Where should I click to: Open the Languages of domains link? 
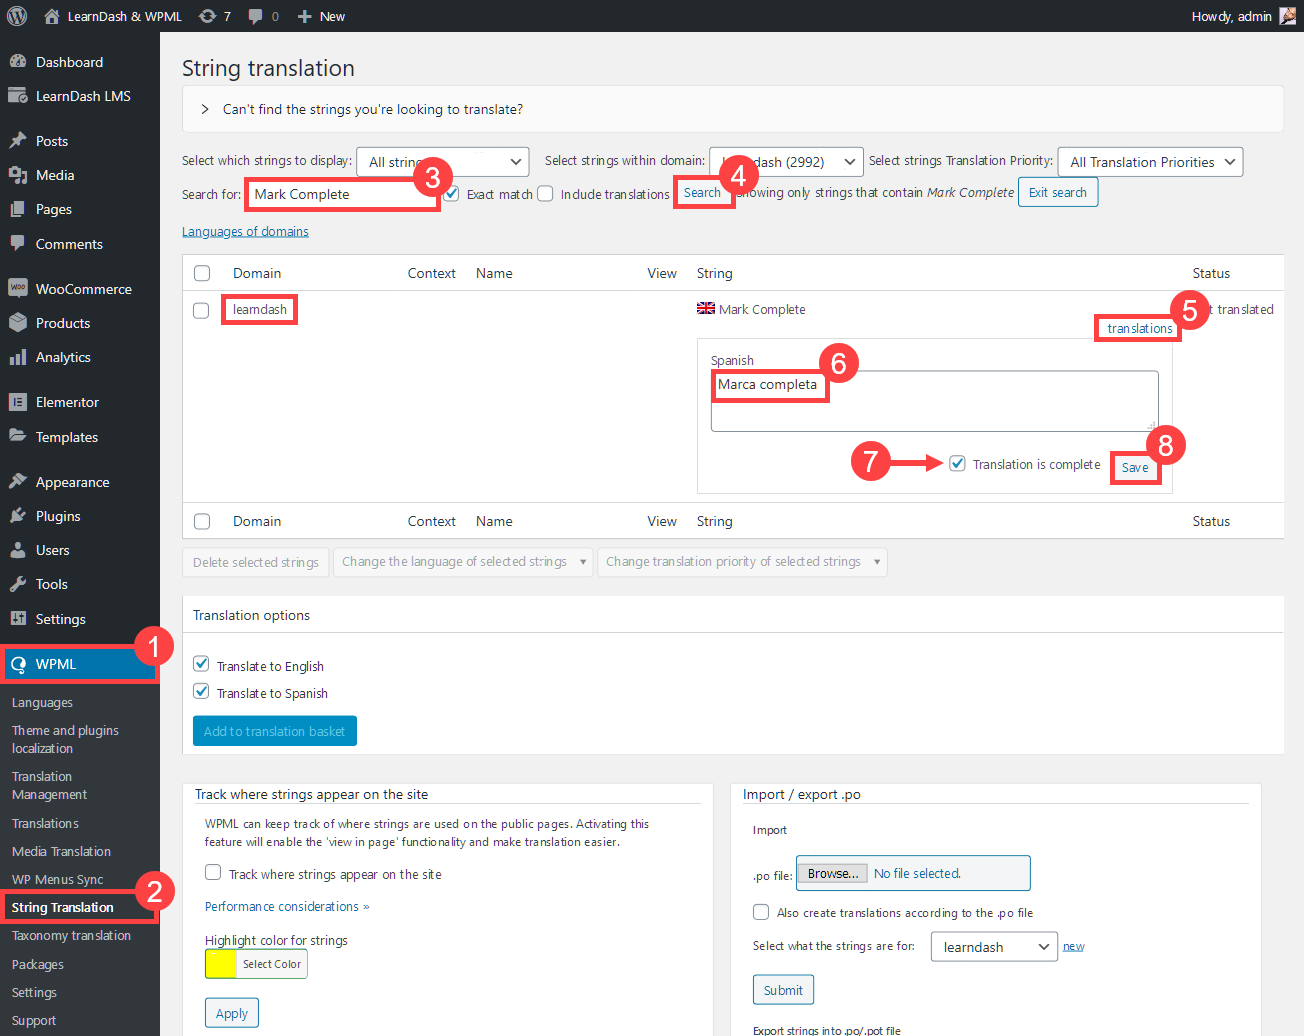245,231
